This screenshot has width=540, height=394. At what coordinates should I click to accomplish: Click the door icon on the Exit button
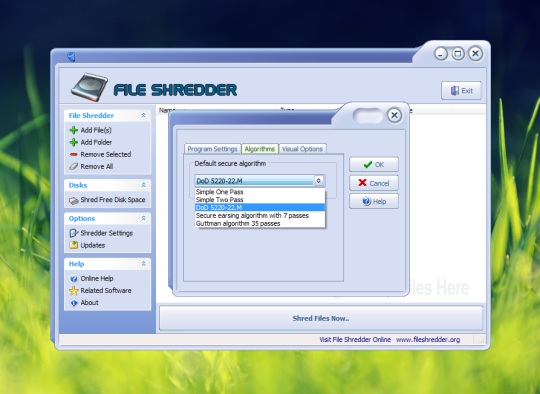pos(455,91)
